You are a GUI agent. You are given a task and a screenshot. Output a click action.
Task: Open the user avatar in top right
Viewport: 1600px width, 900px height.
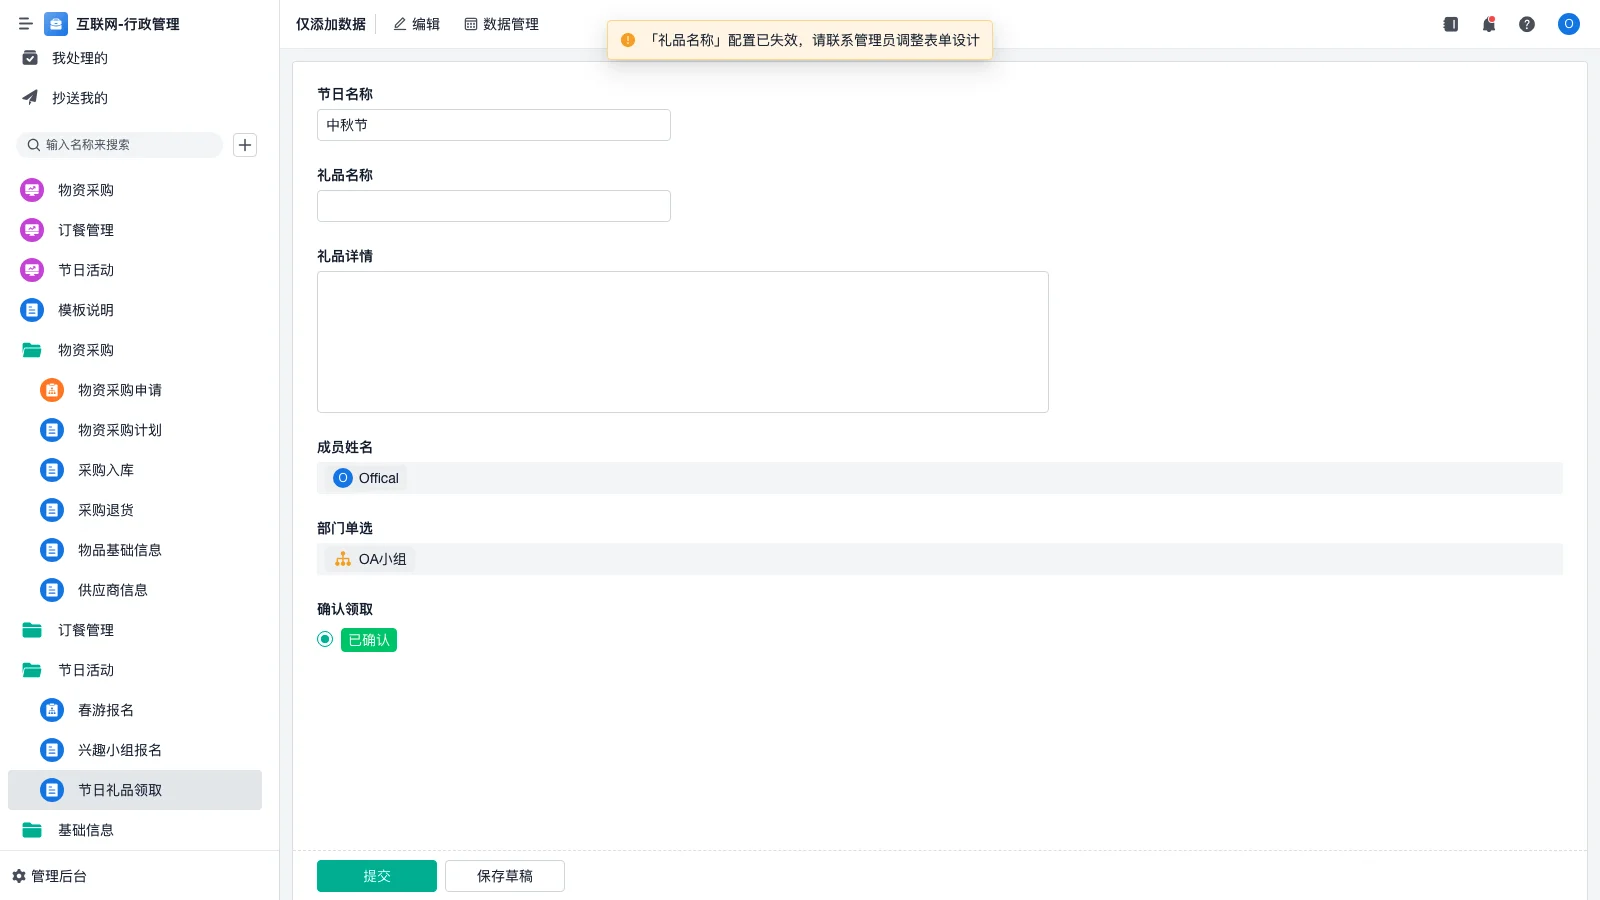(x=1568, y=24)
